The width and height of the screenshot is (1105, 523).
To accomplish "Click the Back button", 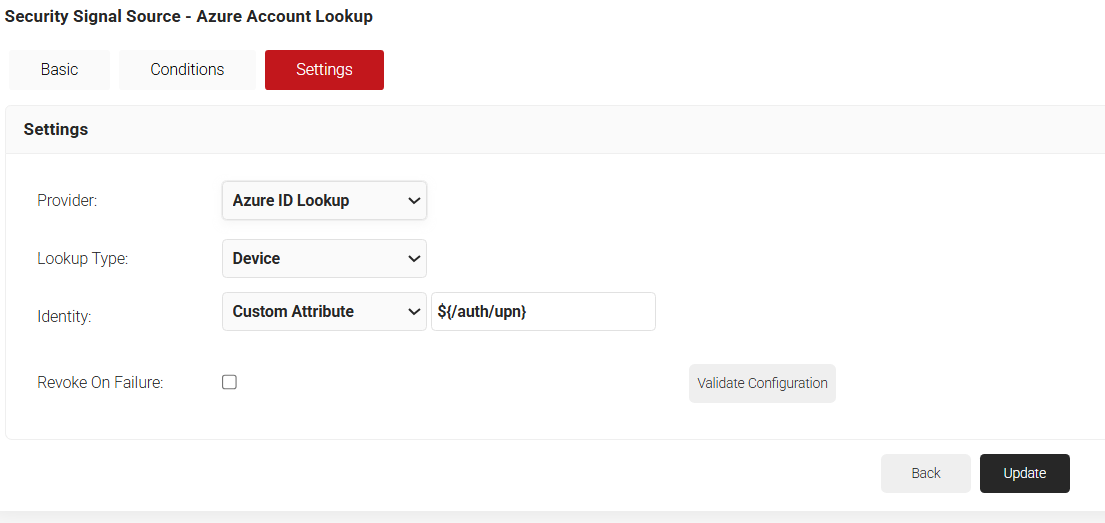I will 925,473.
